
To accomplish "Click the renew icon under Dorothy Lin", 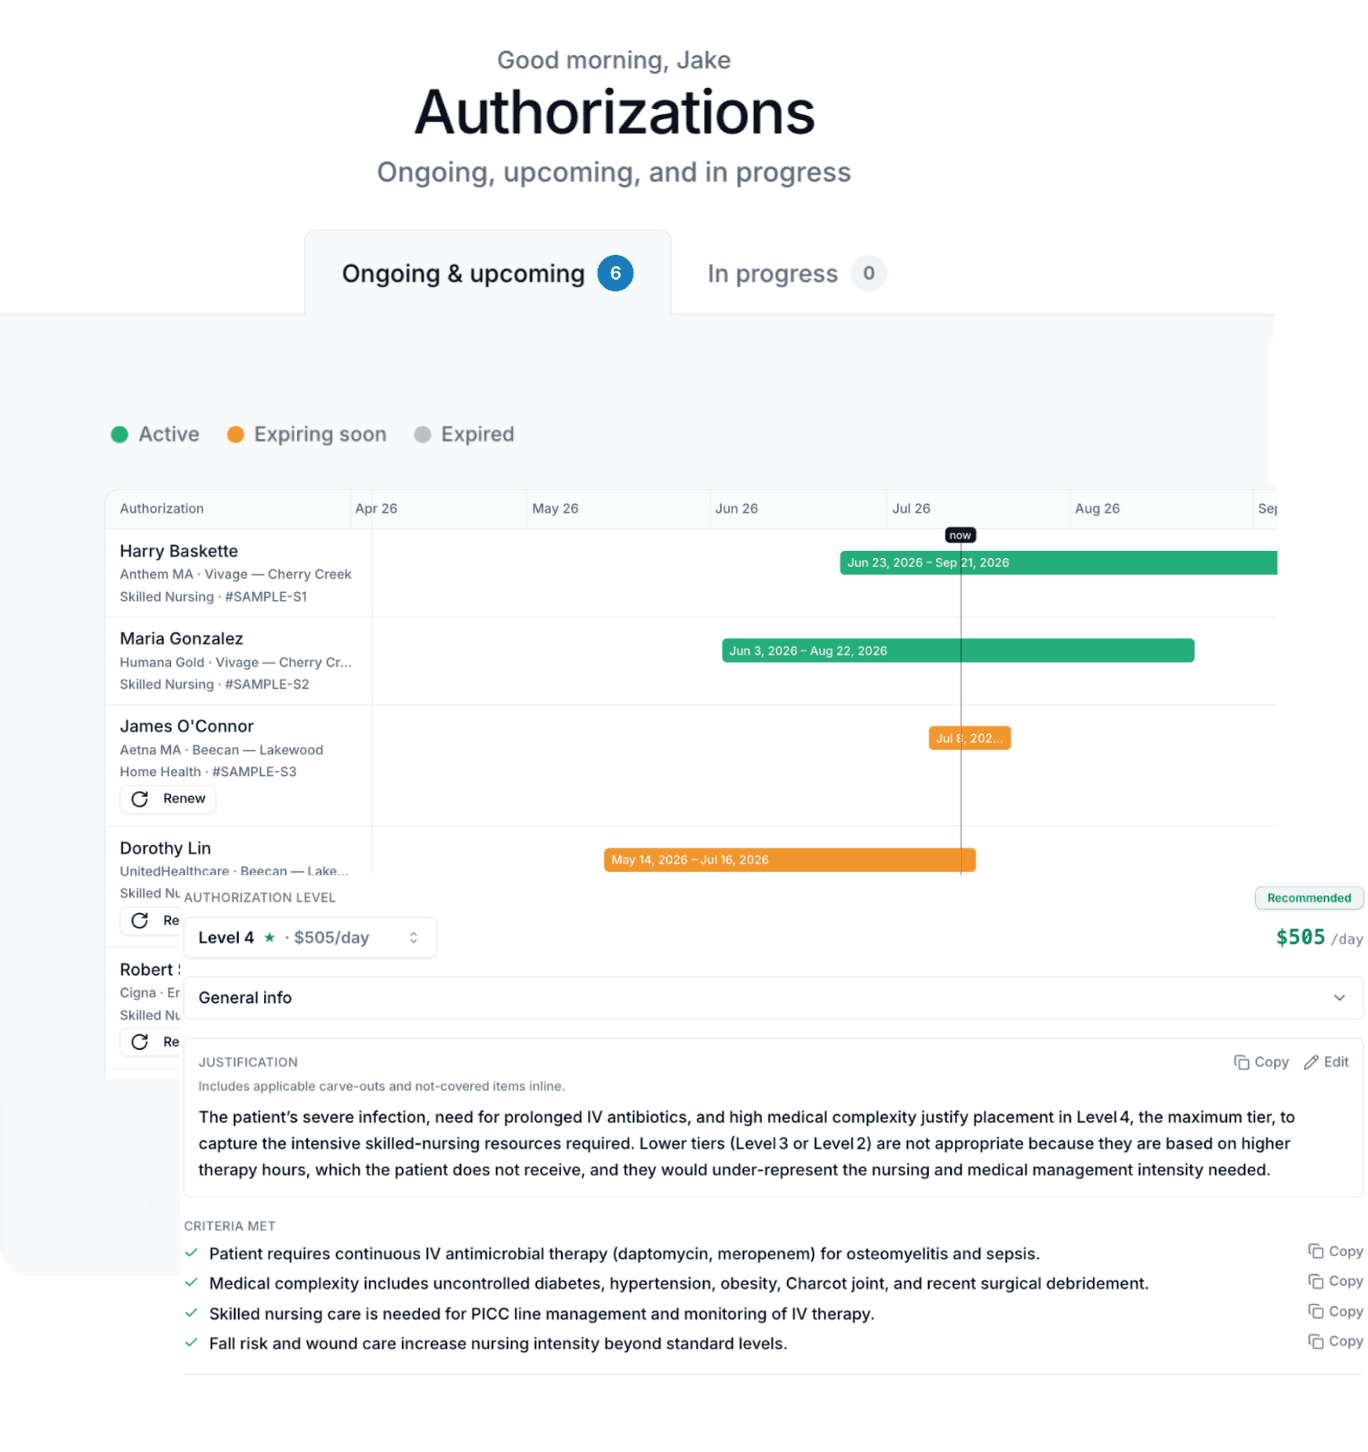I will coord(140,920).
